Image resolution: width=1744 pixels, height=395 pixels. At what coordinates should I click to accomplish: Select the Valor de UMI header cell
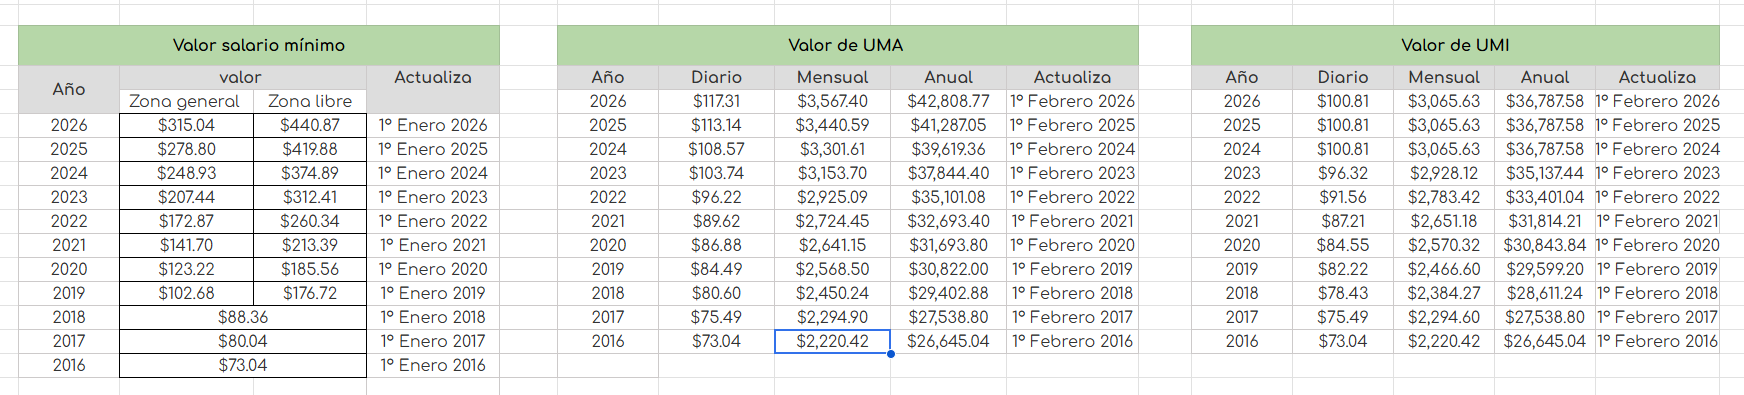coord(1455,45)
